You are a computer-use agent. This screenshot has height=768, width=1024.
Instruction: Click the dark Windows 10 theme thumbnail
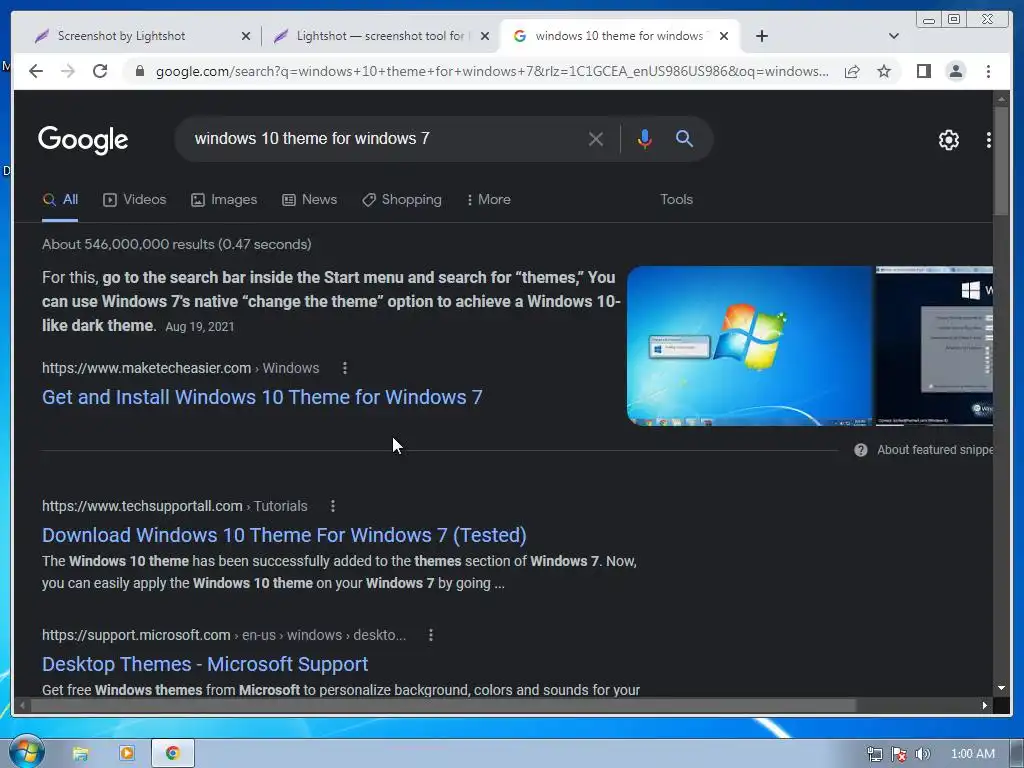[935, 345]
